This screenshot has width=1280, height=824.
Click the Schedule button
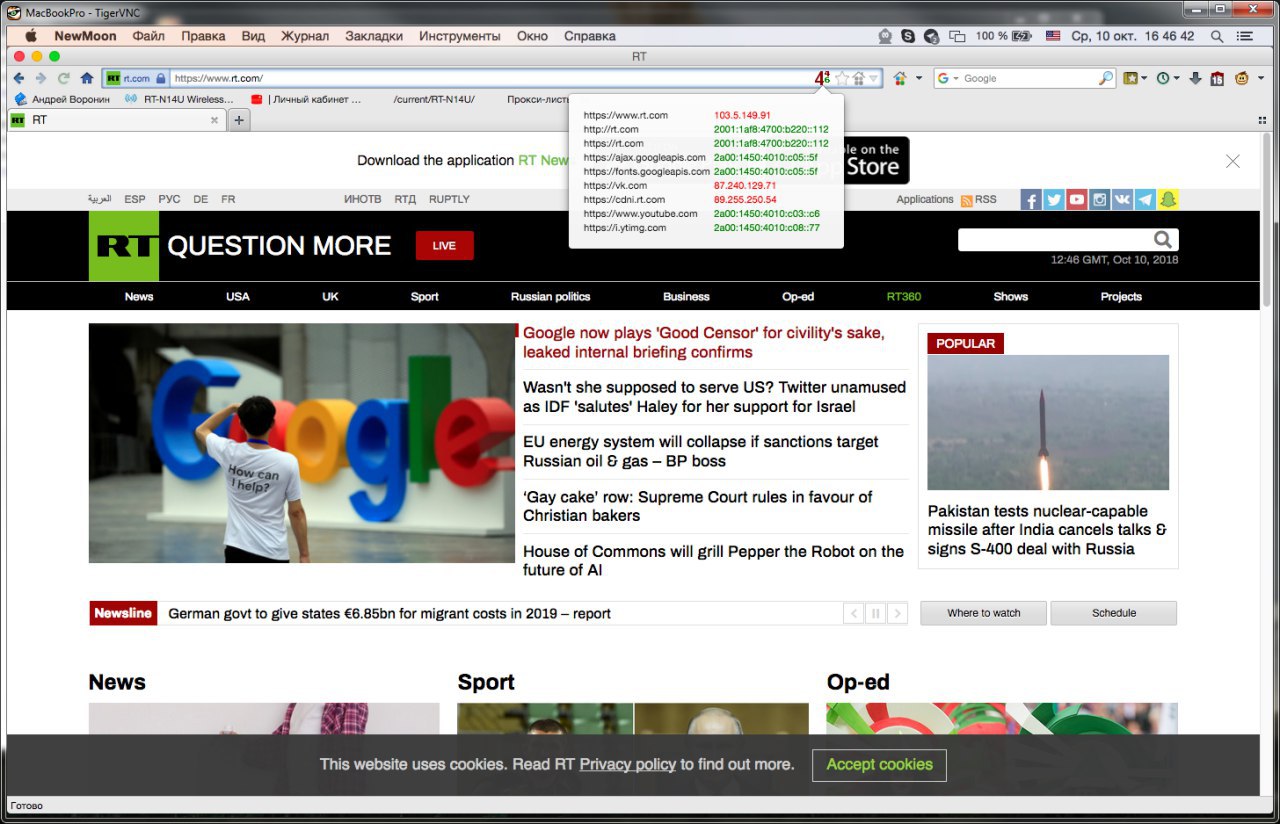[x=1114, y=613]
